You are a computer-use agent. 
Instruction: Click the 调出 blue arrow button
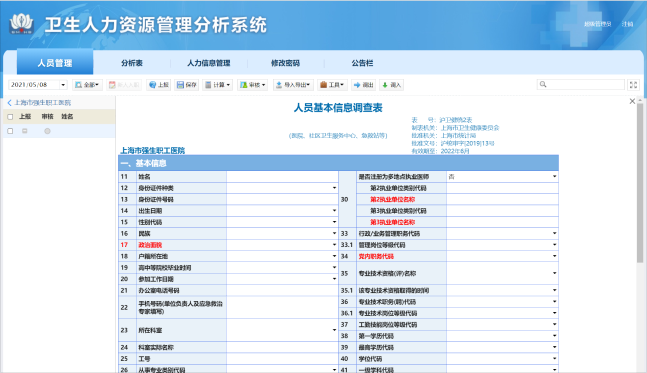click(364, 85)
